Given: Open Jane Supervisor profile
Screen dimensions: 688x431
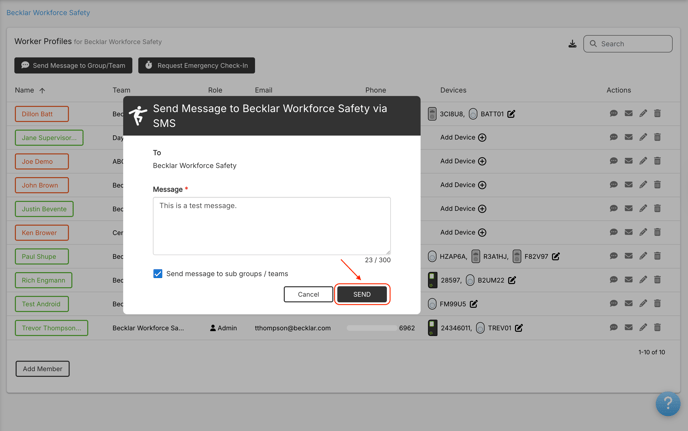Looking at the screenshot, I should (x=49, y=137).
